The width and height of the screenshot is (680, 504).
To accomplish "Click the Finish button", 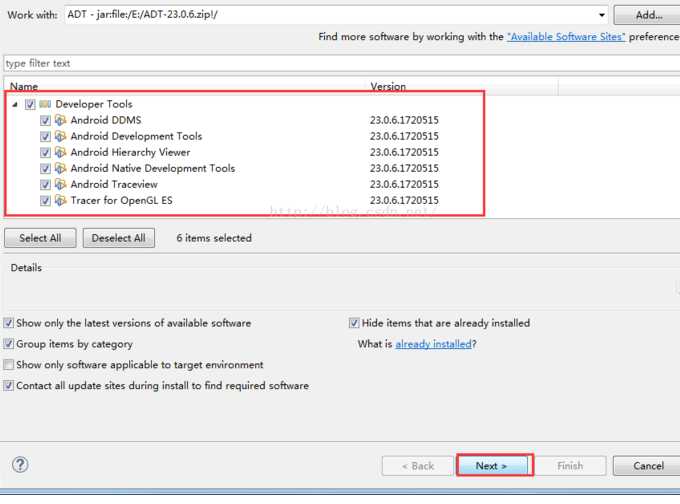I will [570, 466].
